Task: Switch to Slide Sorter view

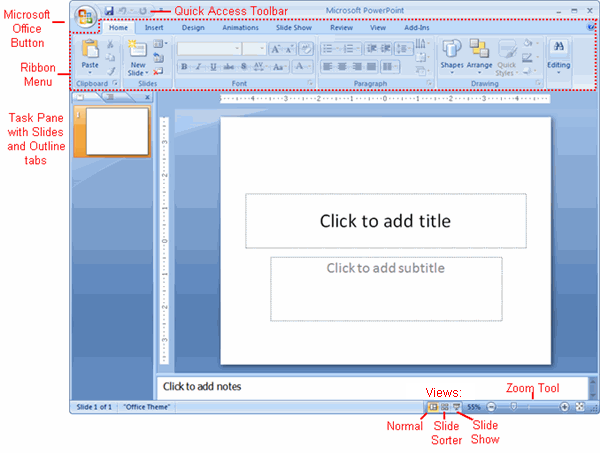Action: click(445, 408)
